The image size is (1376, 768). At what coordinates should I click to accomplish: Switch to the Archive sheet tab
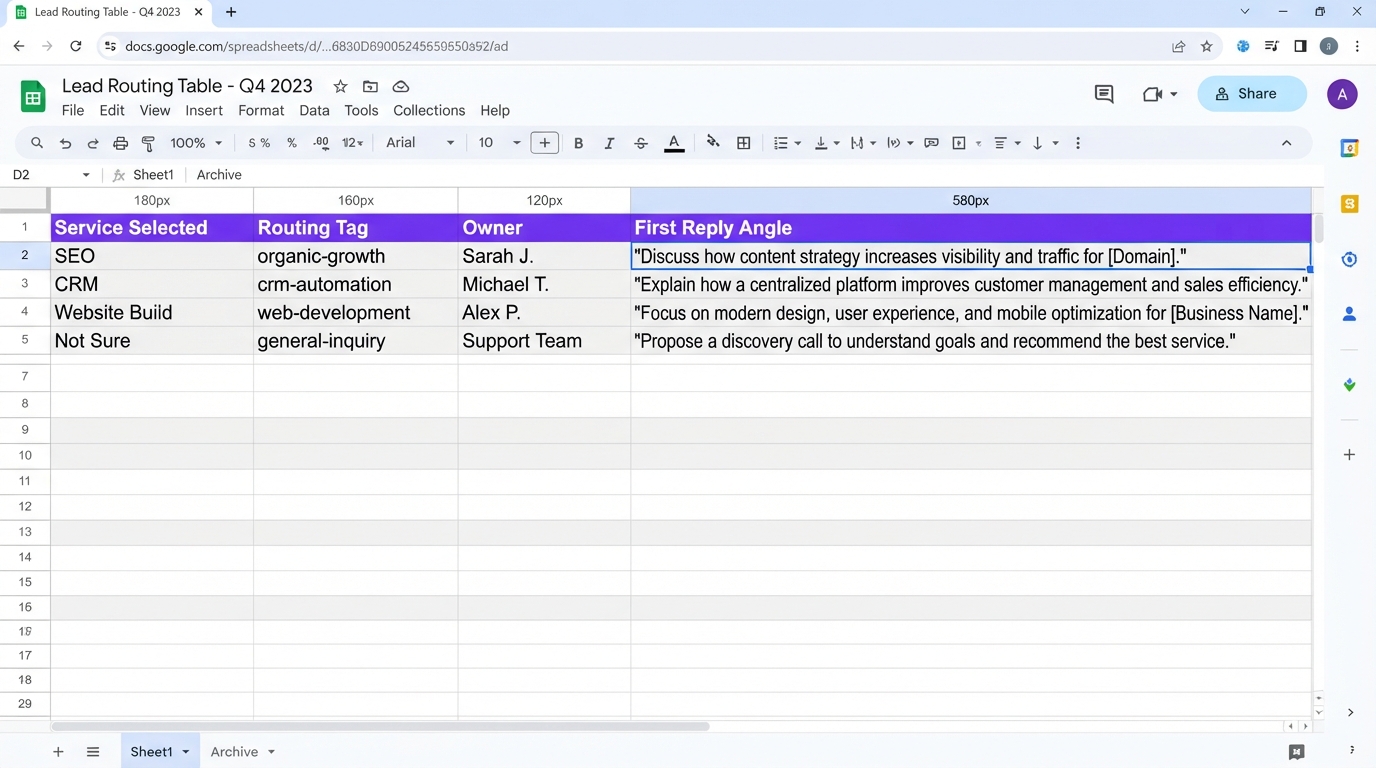point(234,752)
